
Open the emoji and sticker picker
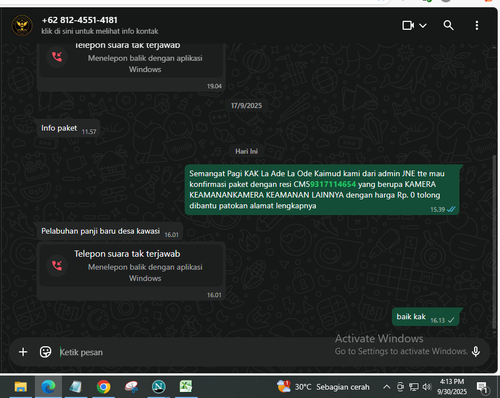point(45,352)
